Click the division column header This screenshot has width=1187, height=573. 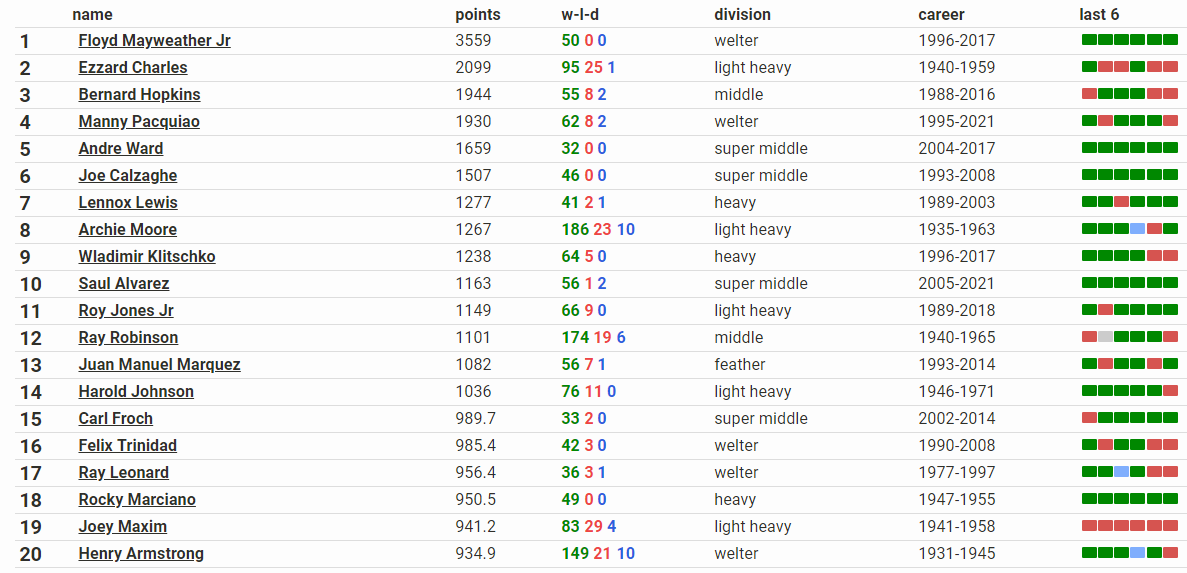[x=743, y=14]
